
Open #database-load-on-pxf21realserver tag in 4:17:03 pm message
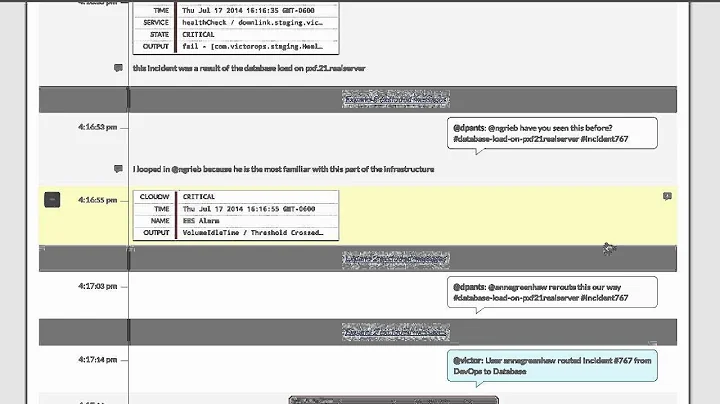(x=516, y=297)
